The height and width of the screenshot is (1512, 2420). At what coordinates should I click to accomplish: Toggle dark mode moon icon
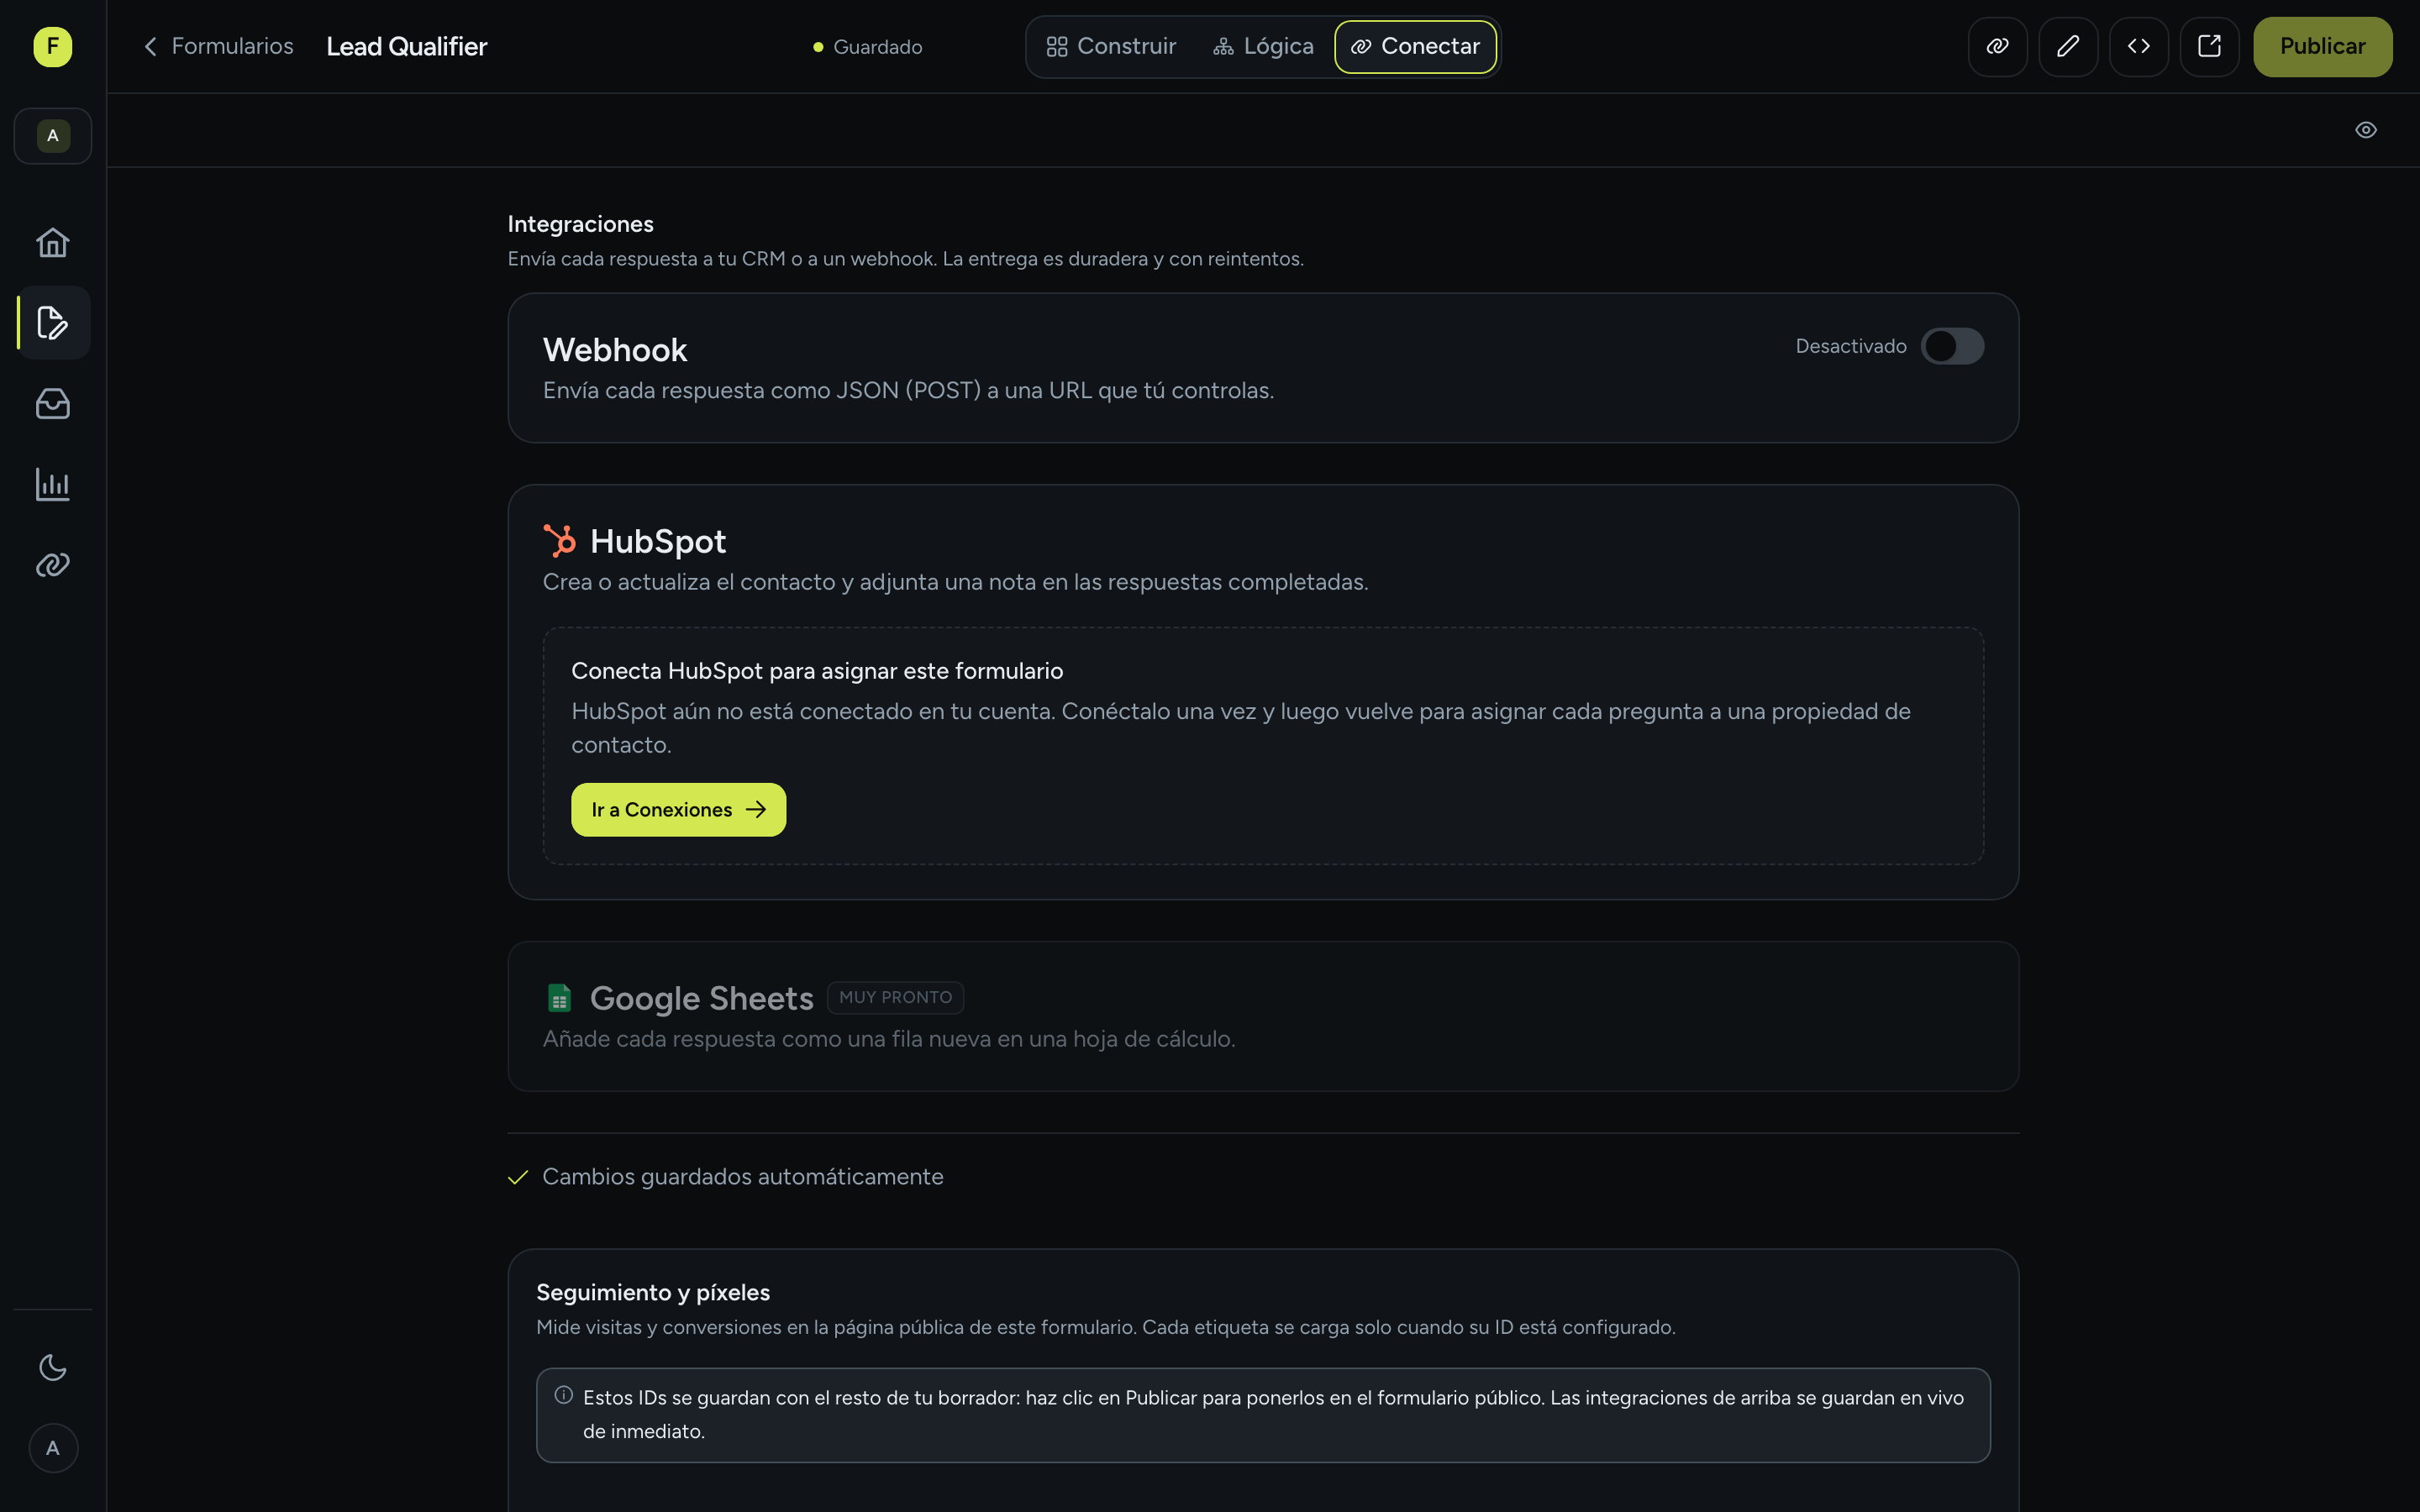[x=53, y=1367]
